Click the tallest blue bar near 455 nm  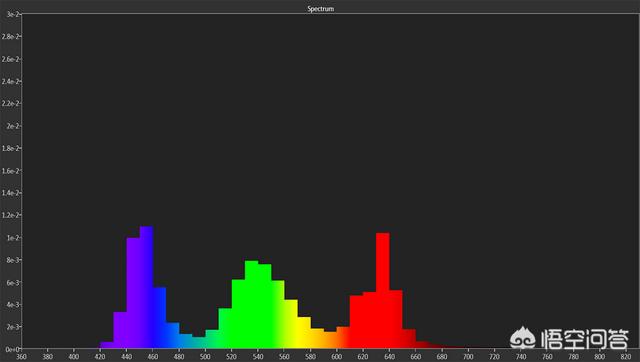pos(147,287)
